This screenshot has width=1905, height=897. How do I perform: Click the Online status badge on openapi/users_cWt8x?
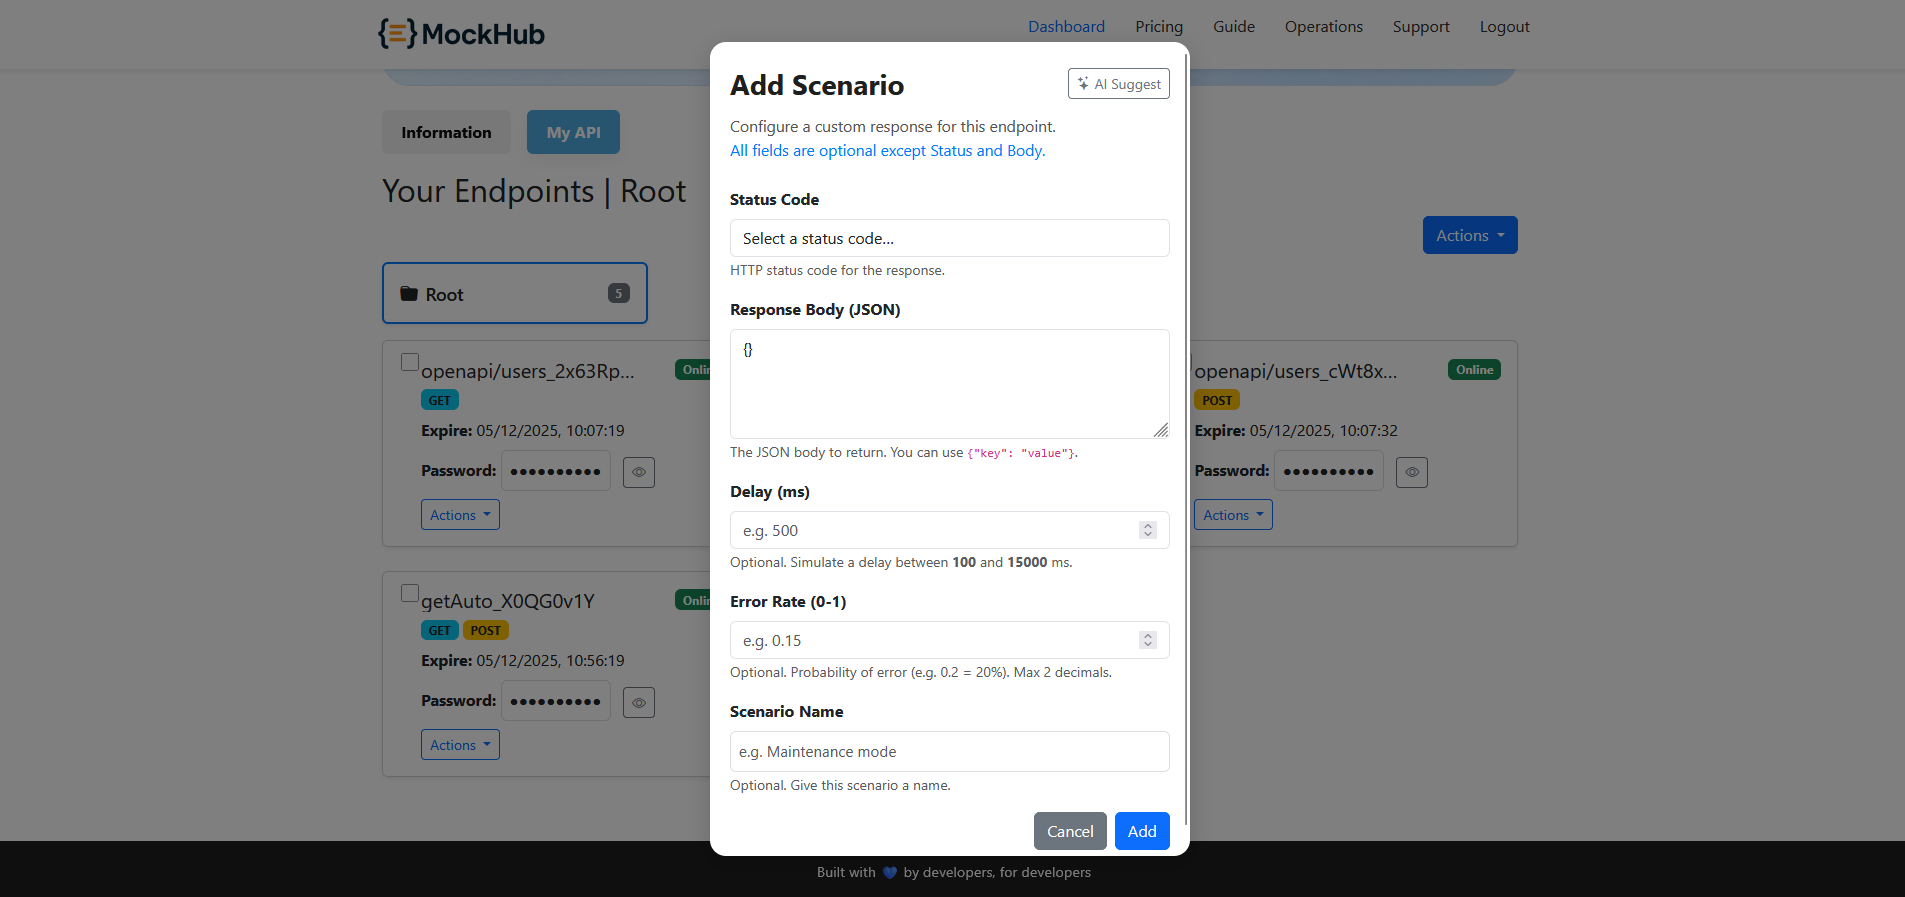coord(1473,369)
